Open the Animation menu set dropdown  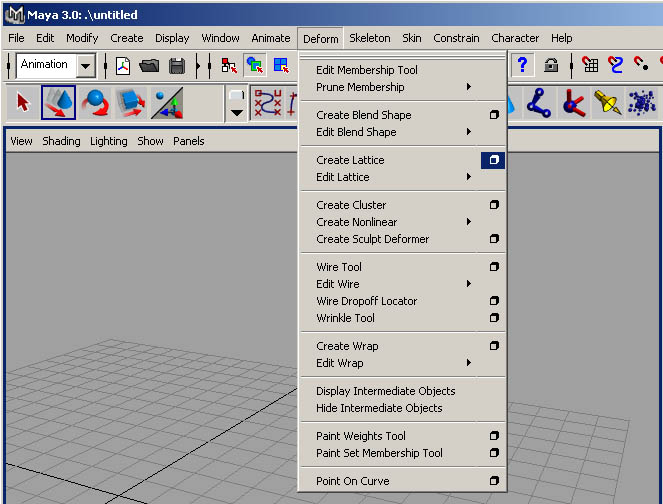(86, 66)
